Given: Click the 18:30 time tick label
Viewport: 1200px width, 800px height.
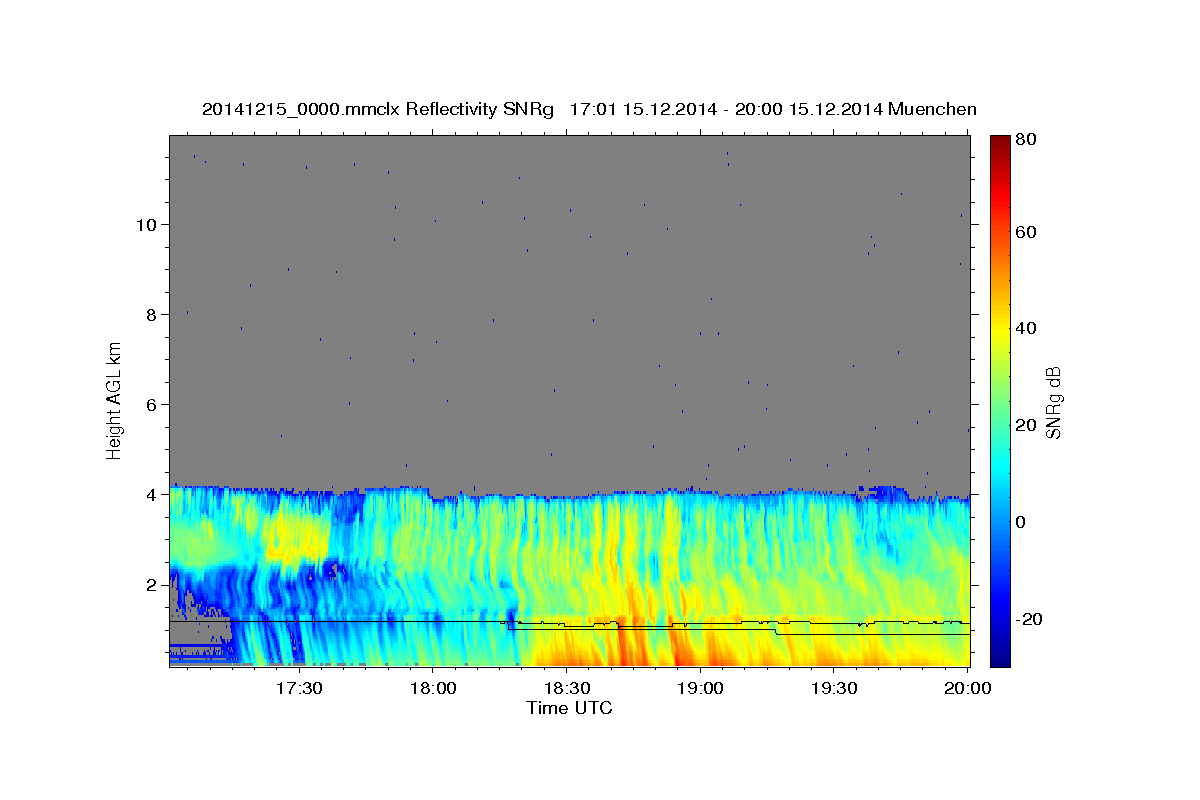Looking at the screenshot, I should pos(566,689).
